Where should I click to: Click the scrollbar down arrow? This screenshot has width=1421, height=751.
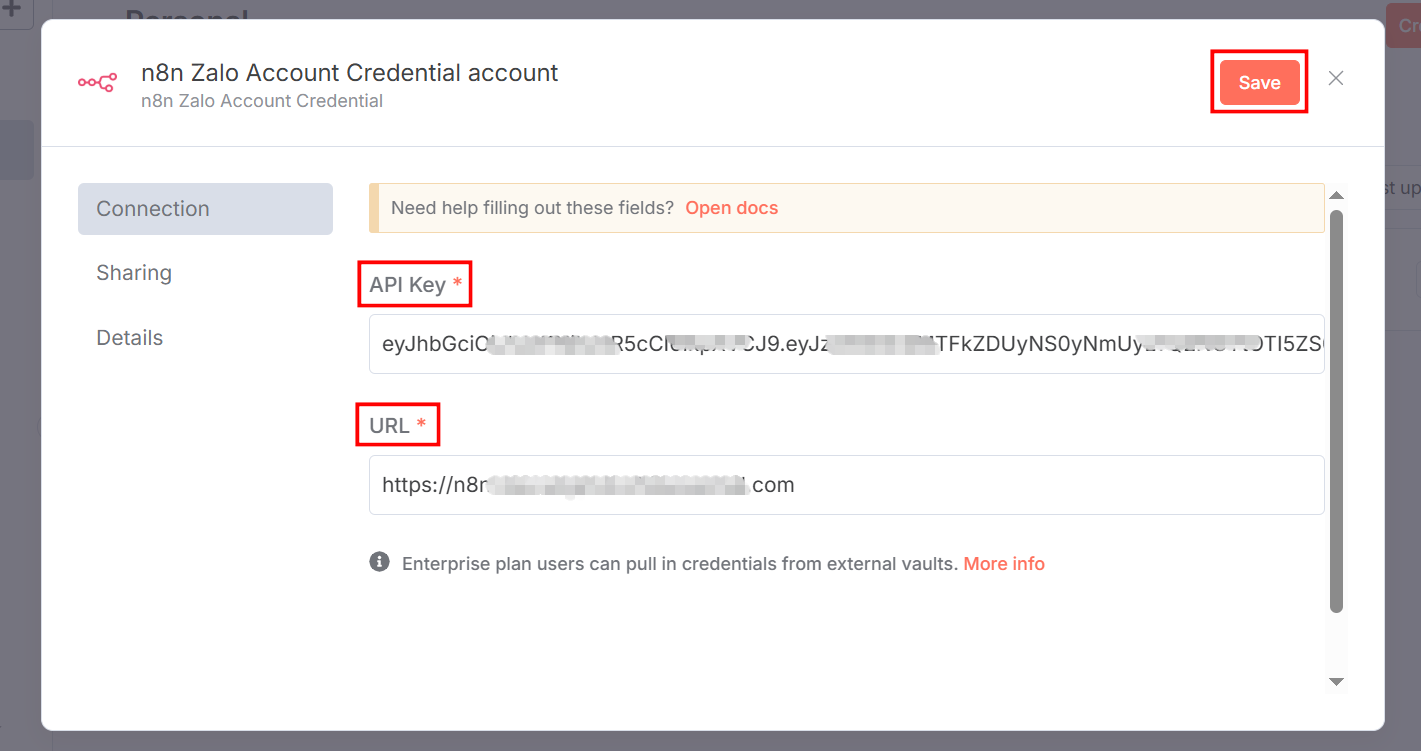(x=1336, y=681)
